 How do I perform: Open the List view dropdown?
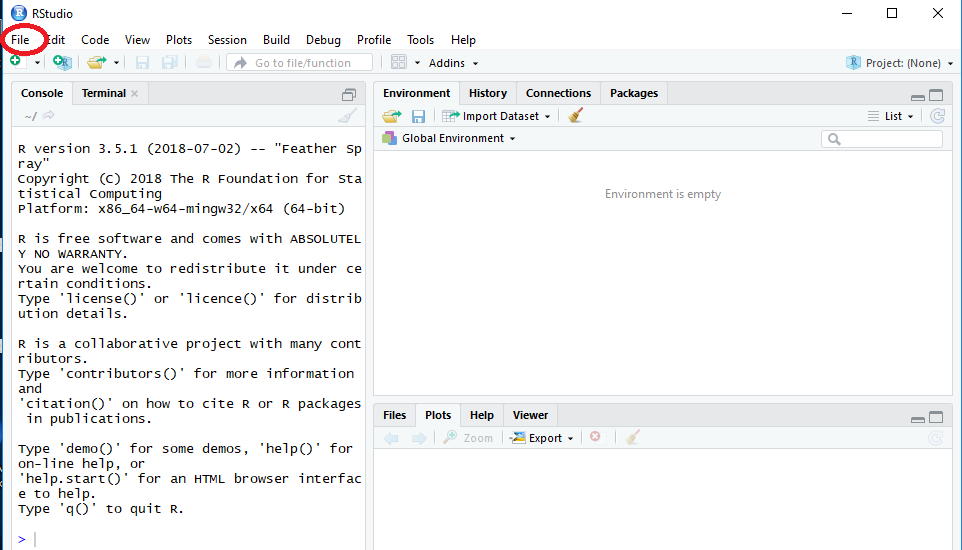tap(891, 116)
